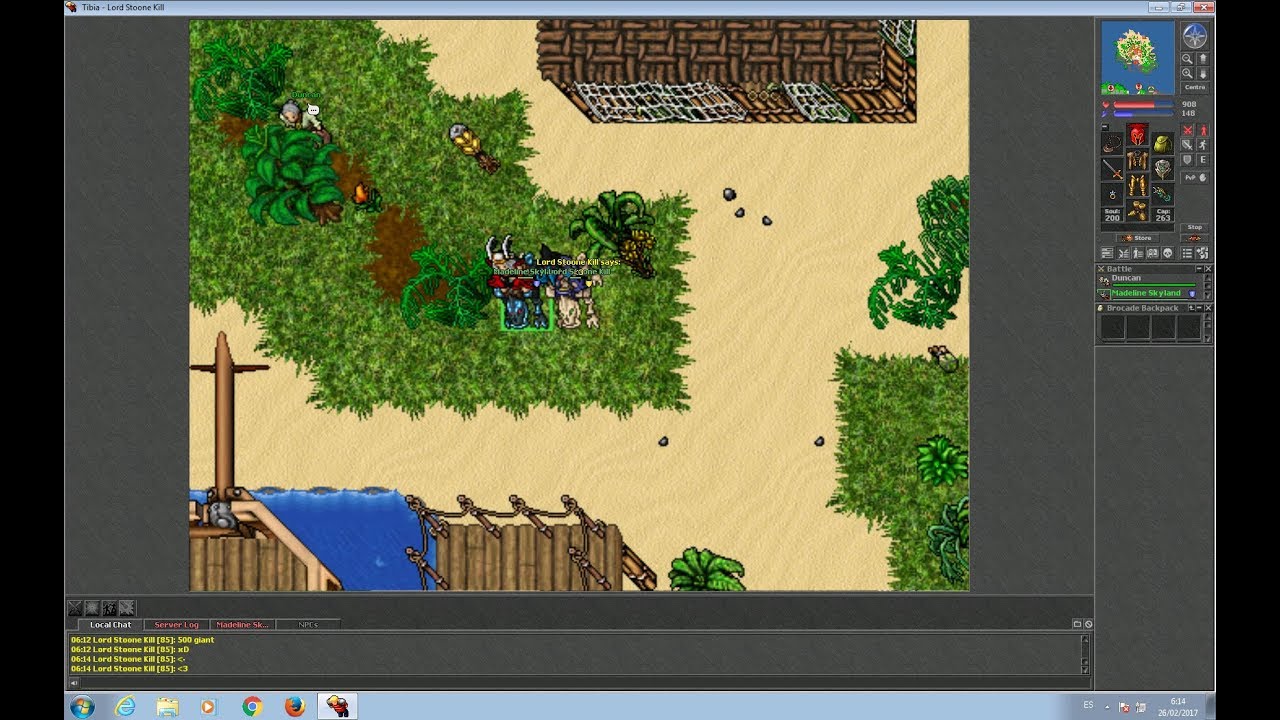Image resolution: width=1280 pixels, height=720 pixels.
Task: Select the red helmet equipment slot
Action: coord(1137,134)
